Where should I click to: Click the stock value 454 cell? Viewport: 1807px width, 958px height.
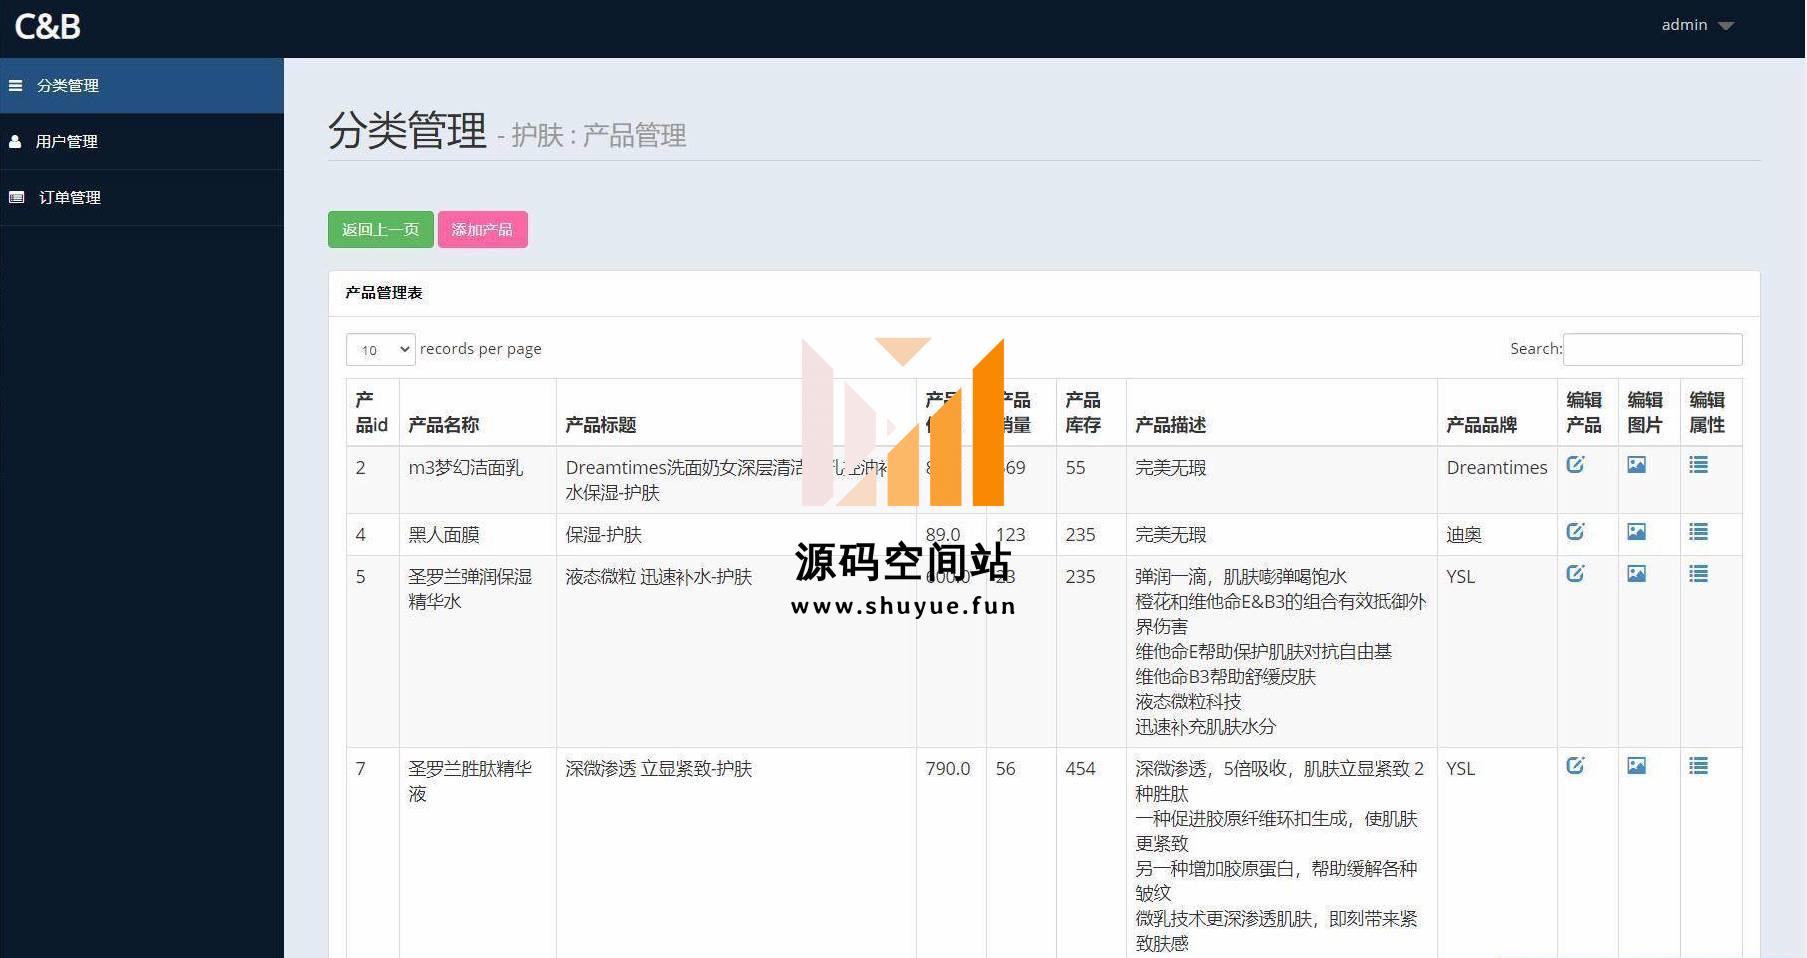(x=1091, y=853)
